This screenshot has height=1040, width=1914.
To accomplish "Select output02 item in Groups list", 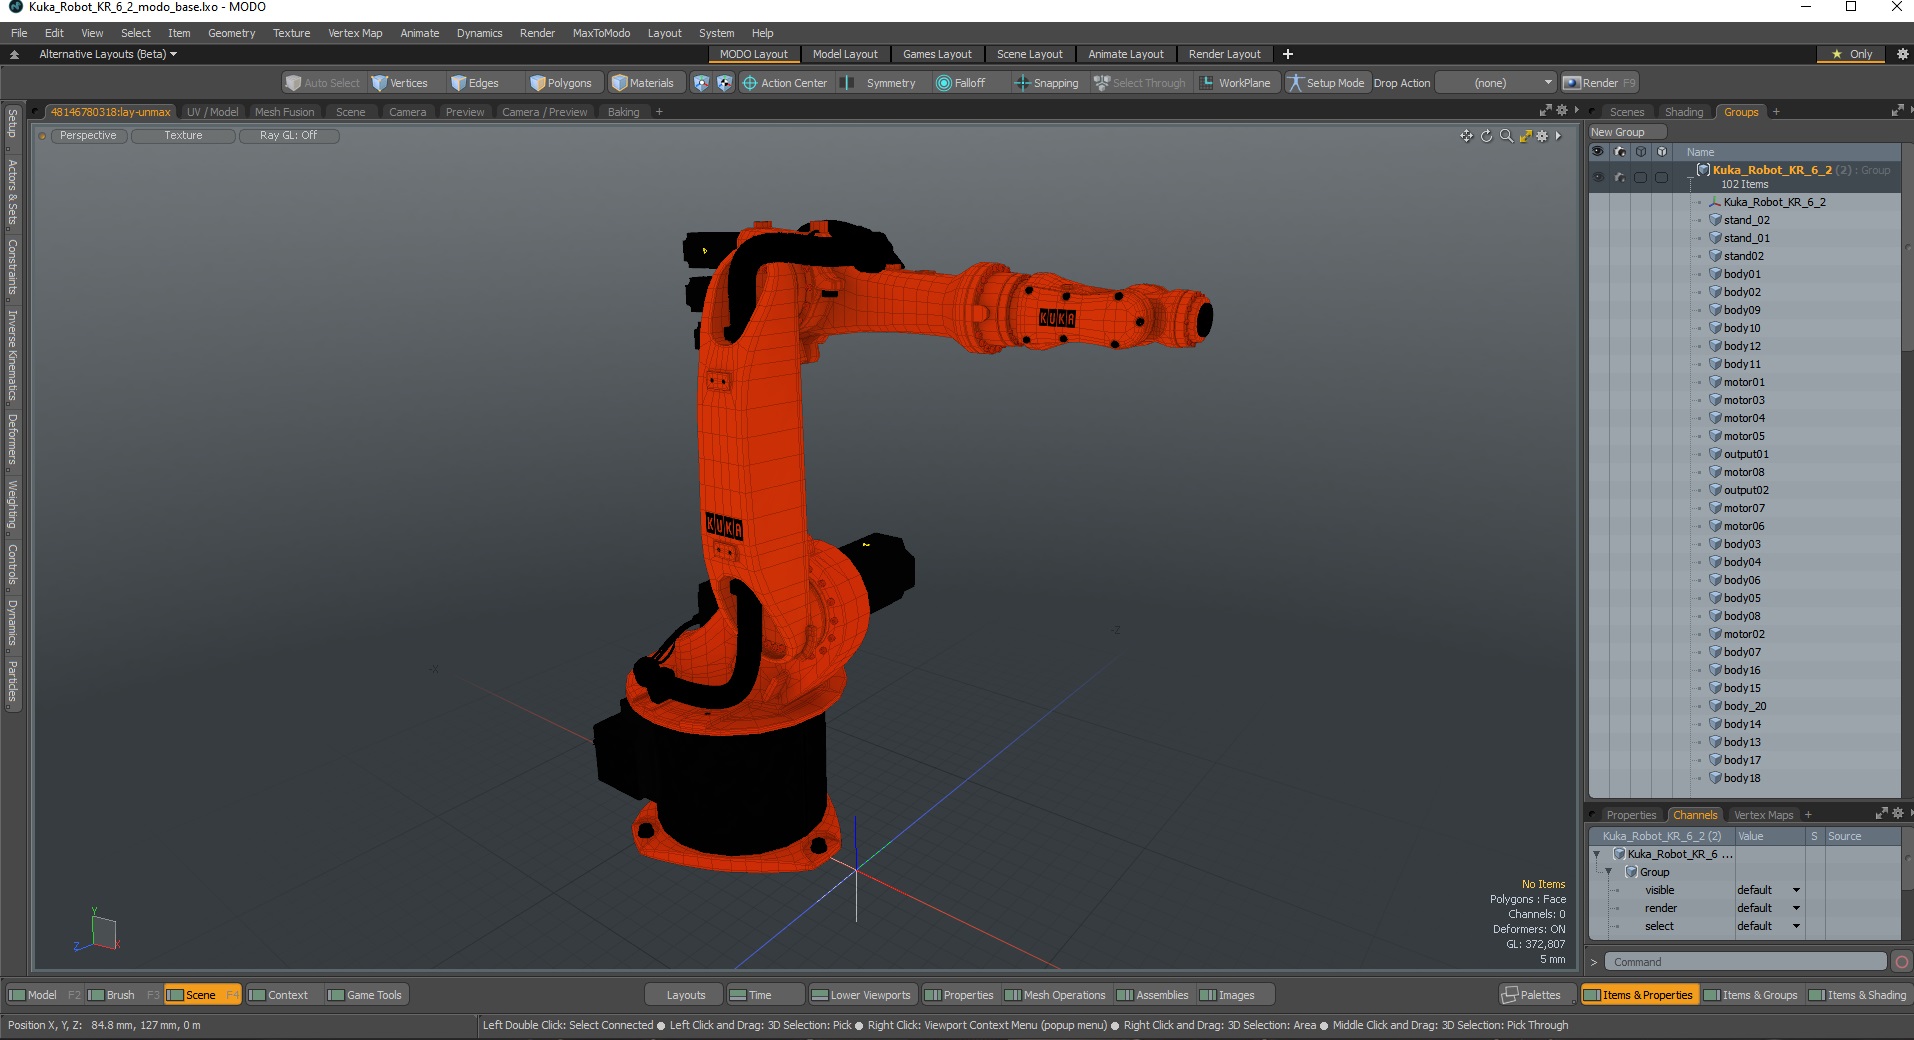I will click(x=1746, y=490).
